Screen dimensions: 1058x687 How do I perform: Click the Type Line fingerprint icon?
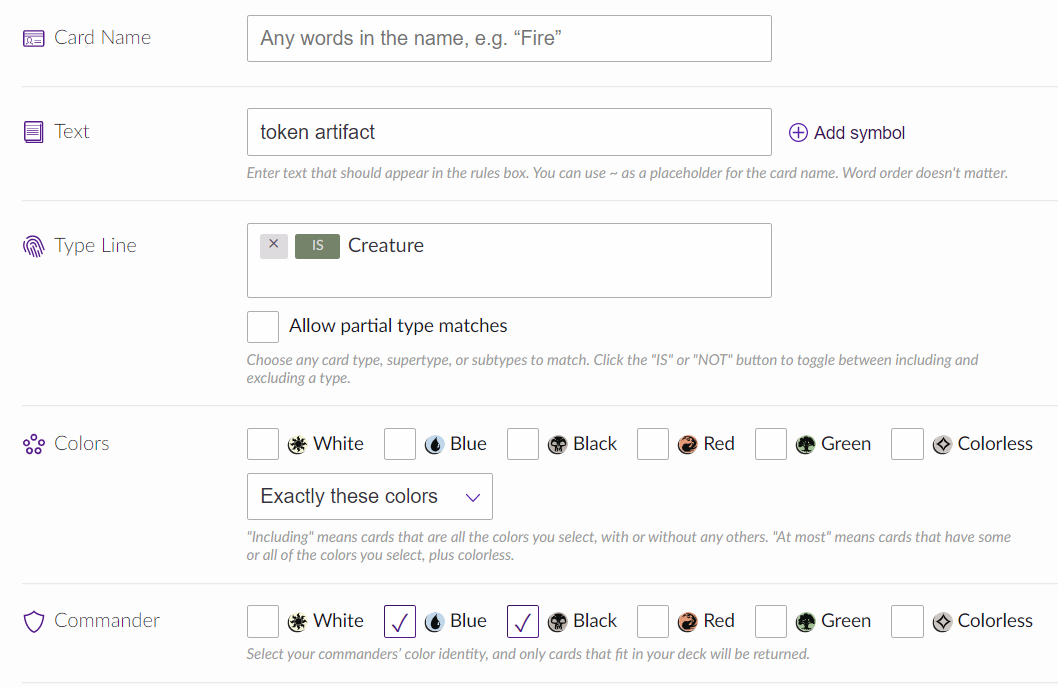[34, 246]
